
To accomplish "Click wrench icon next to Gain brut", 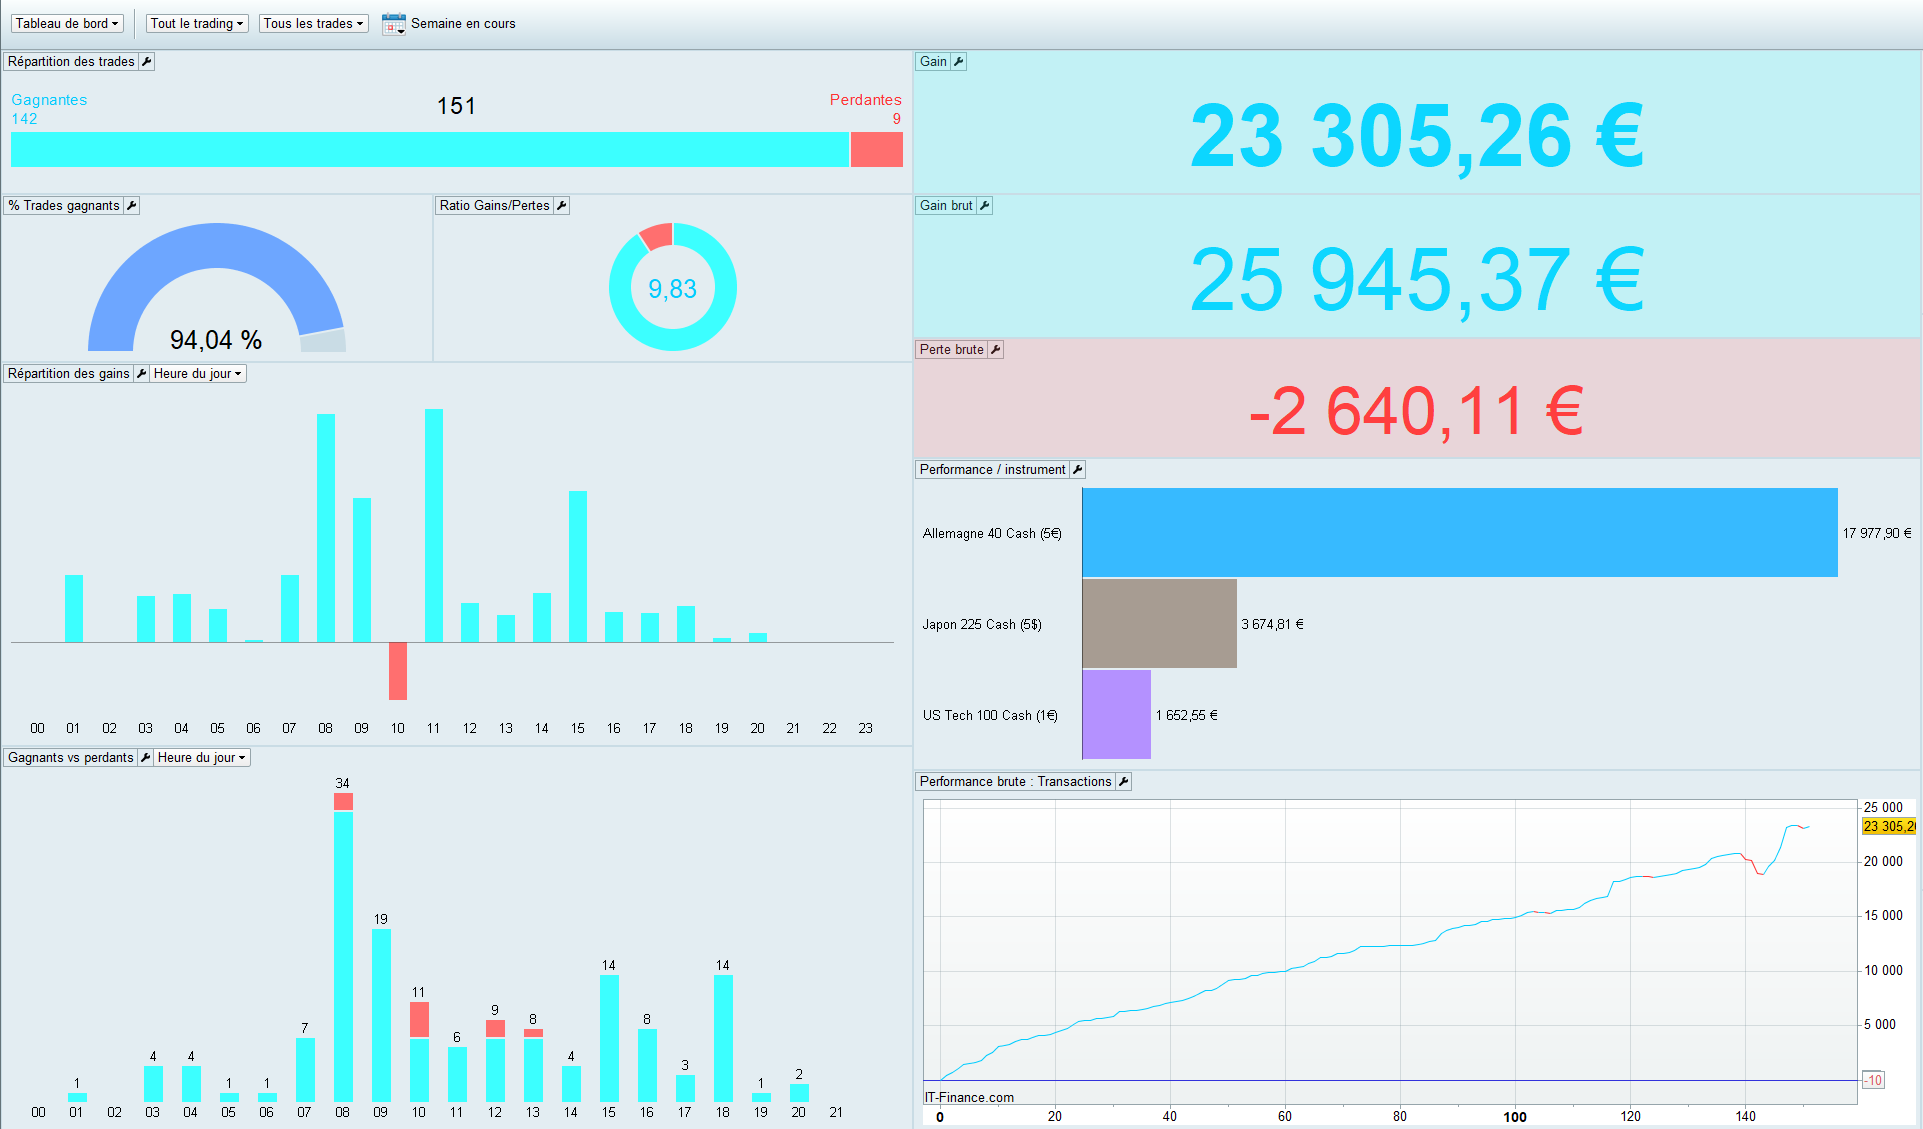I will pos(985,206).
